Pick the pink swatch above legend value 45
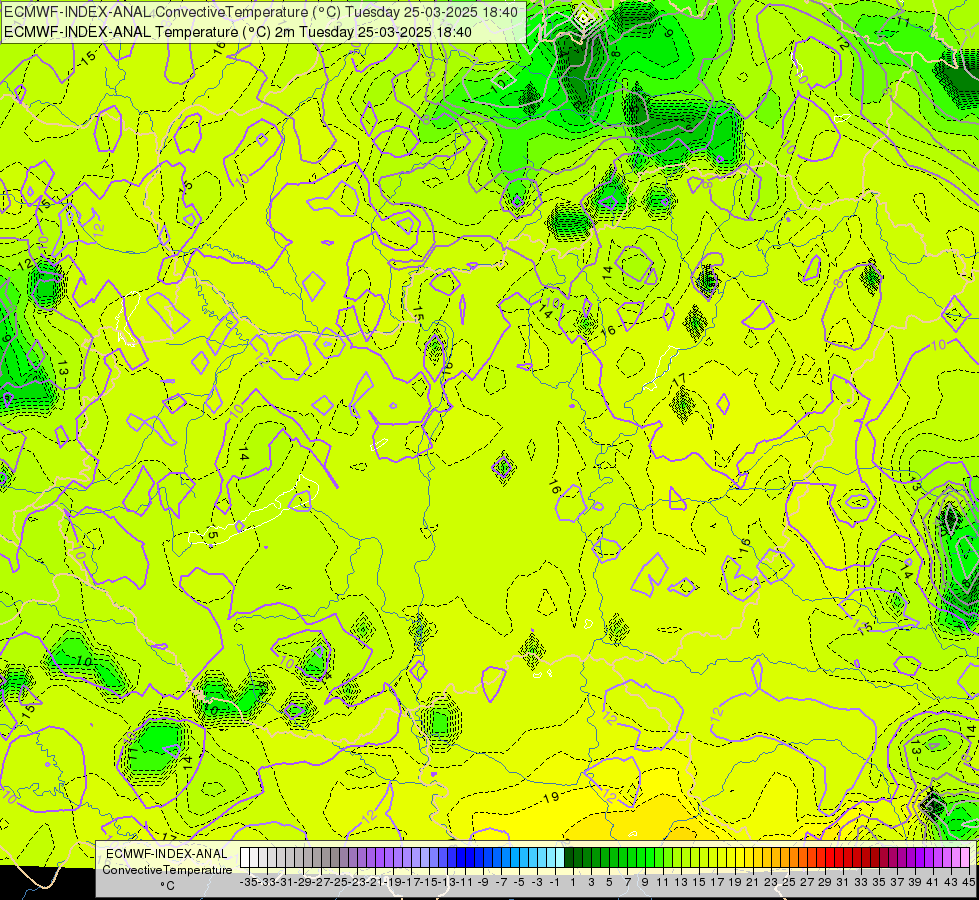The image size is (979, 900). (966, 857)
